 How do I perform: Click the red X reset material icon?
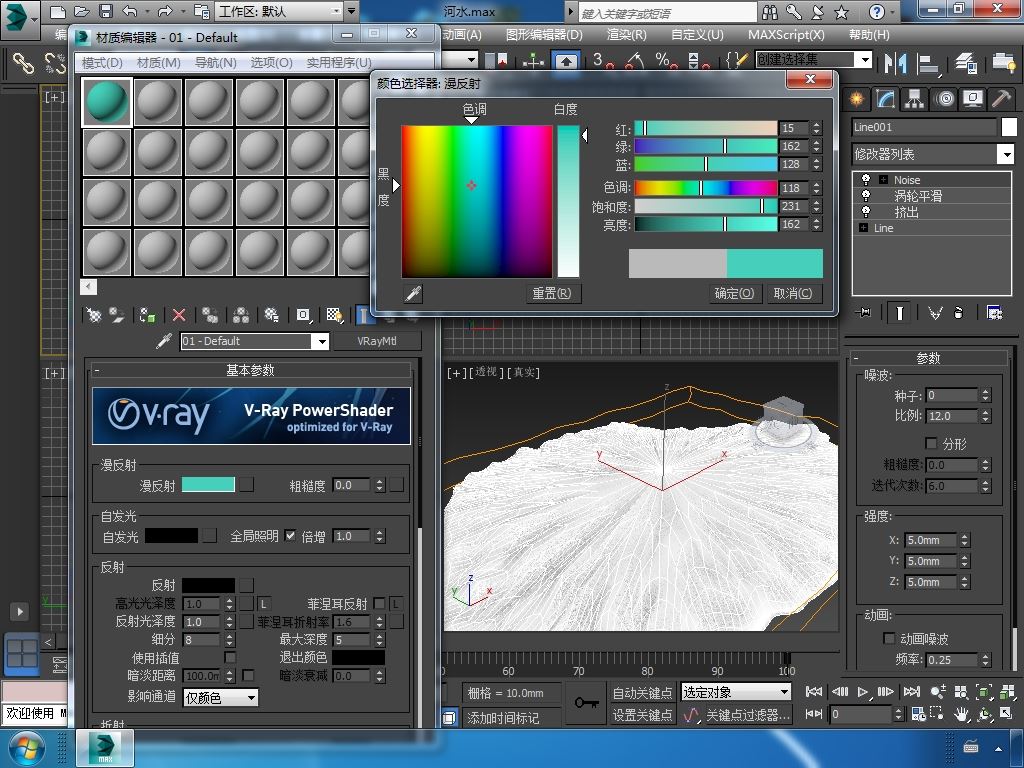179,315
